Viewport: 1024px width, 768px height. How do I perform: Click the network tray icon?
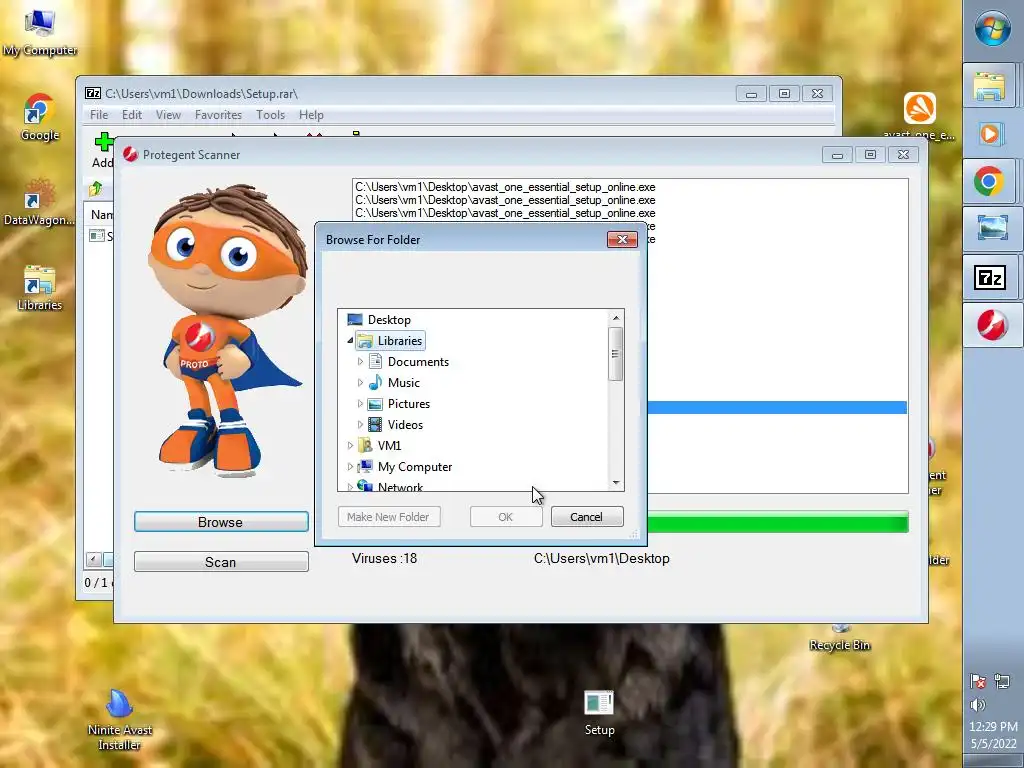1002,681
